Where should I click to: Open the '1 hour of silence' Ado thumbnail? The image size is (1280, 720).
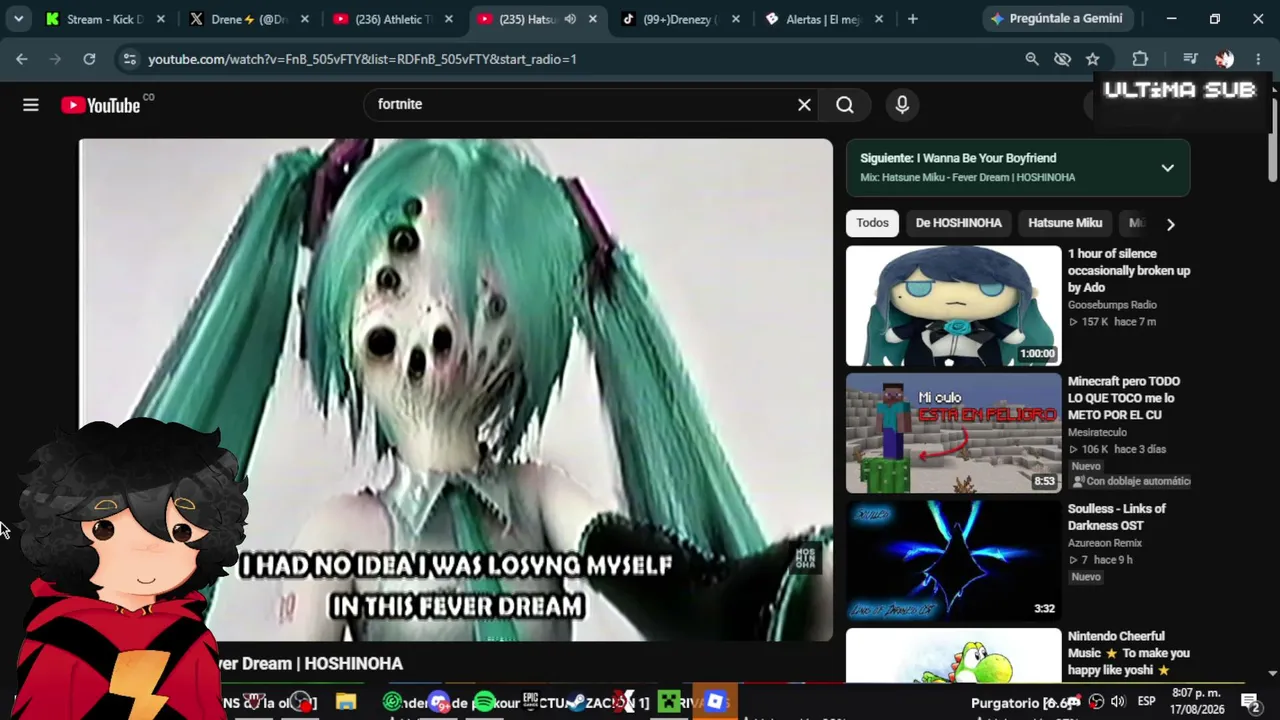point(953,306)
